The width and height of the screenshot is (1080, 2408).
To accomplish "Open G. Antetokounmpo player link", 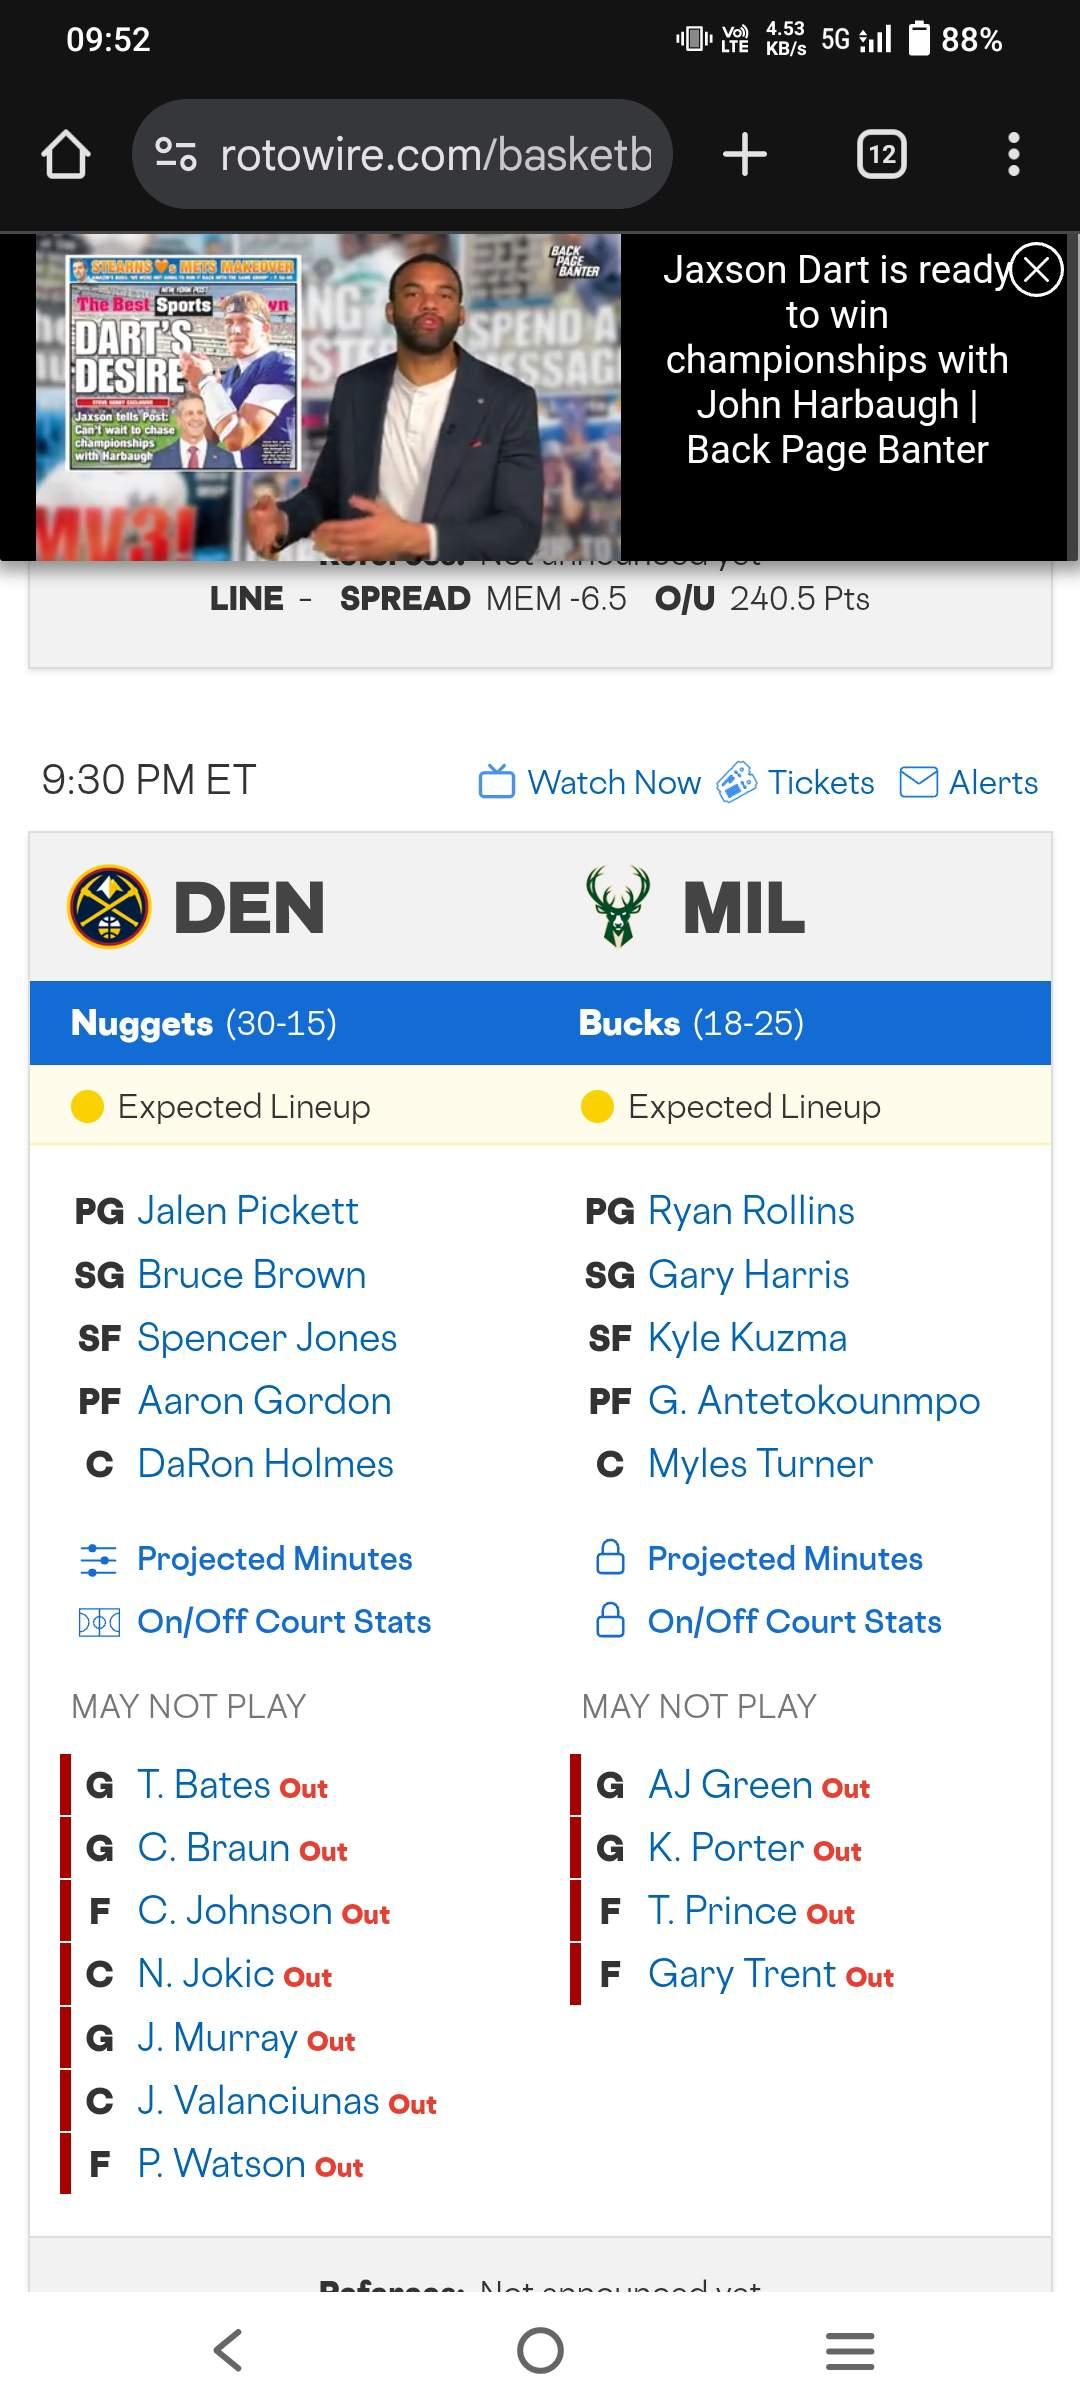I will tap(813, 1401).
